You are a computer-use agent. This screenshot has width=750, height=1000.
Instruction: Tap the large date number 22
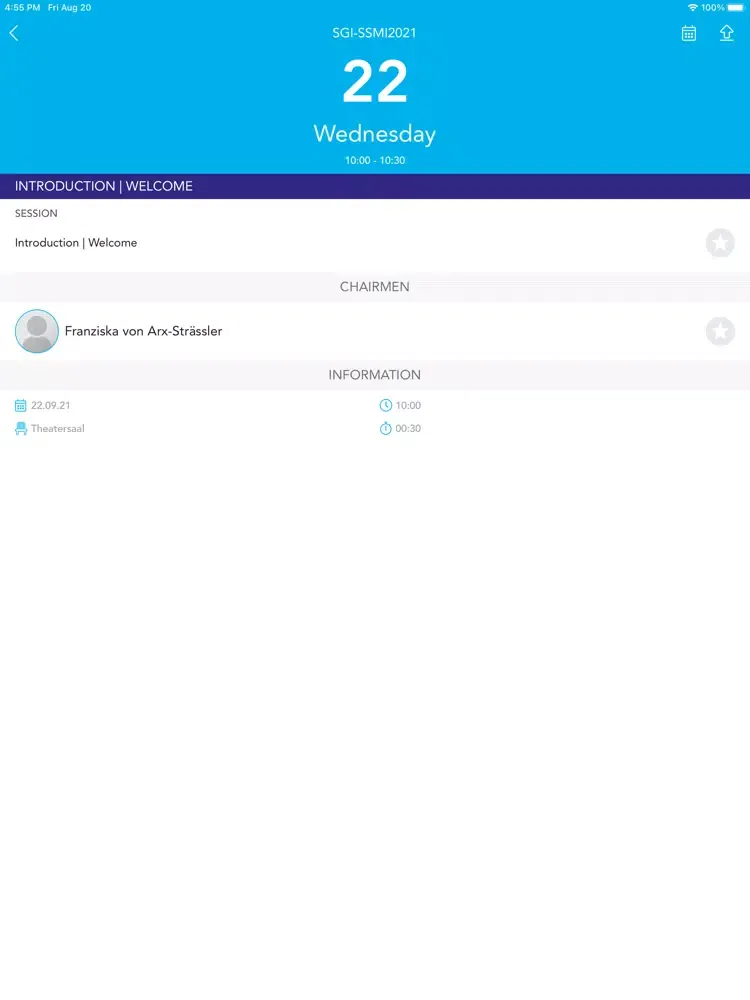point(375,82)
